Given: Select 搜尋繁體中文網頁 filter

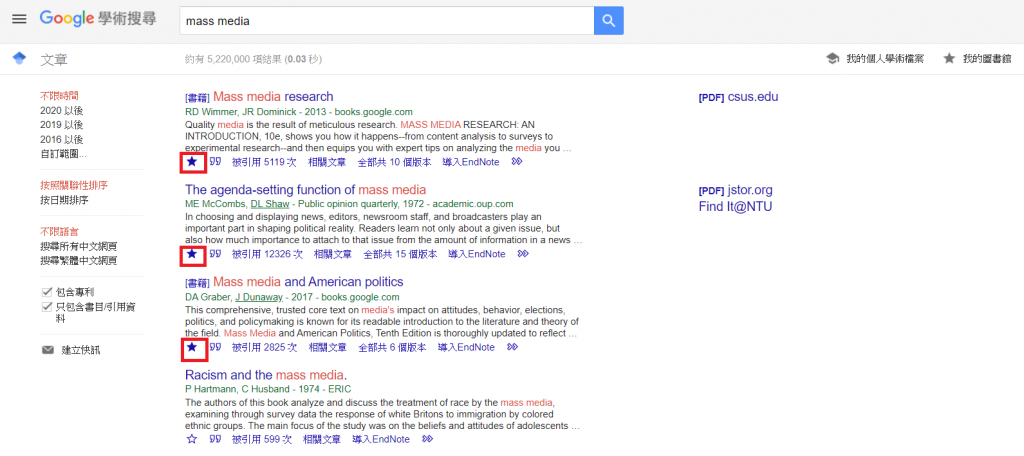Looking at the screenshot, I should coord(78,261).
